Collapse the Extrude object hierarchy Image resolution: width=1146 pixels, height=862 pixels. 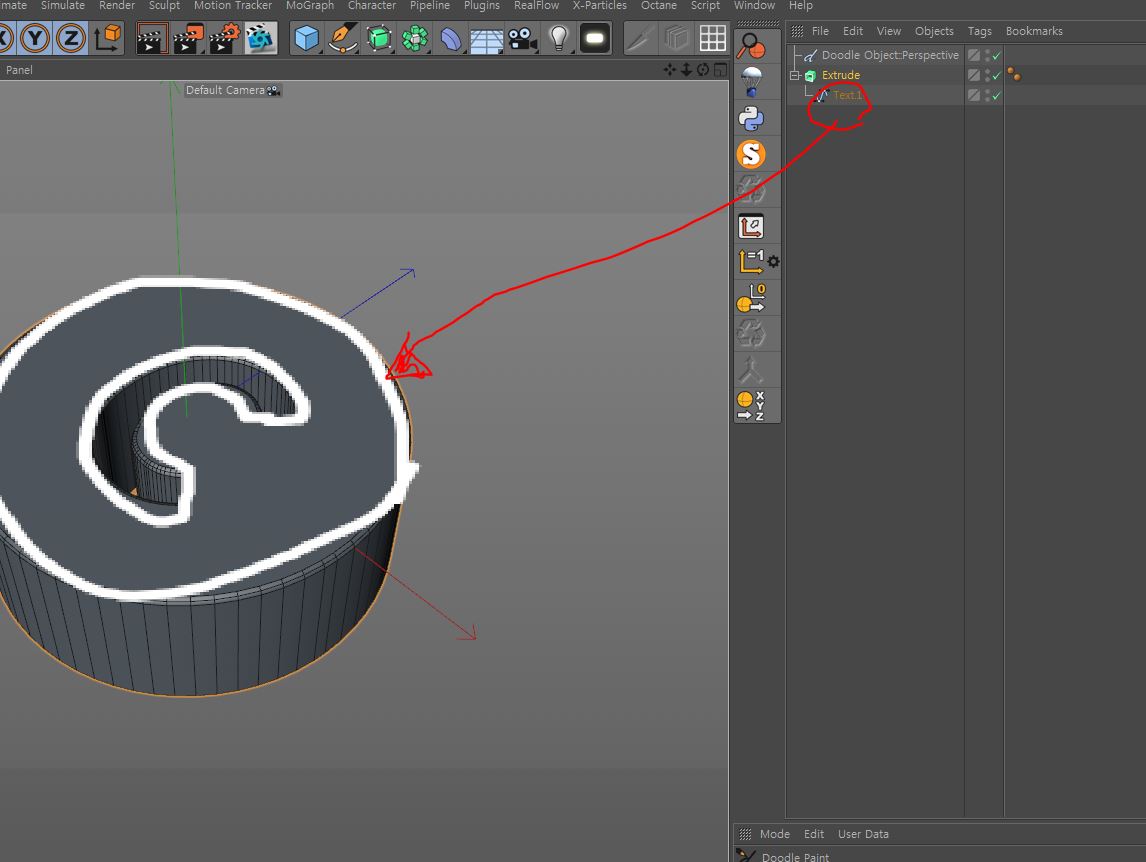[x=794, y=75]
